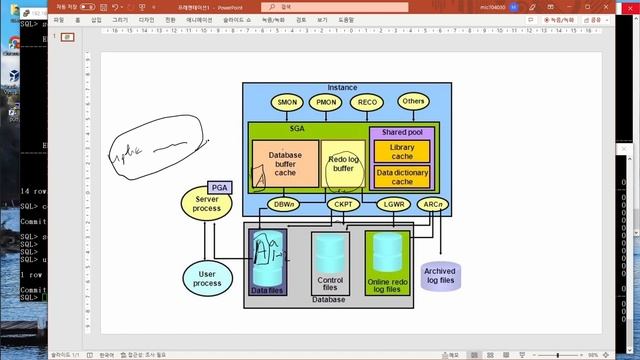Click the accessibility 접근성 status indicator
Image resolution: width=640 pixels, height=360 pixels.
143,355
